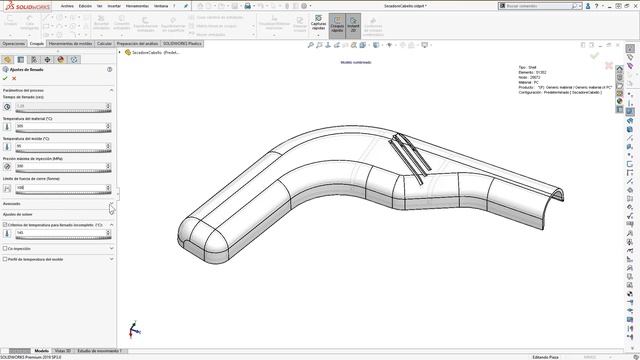Viewport: 640px width, 360px height.
Task: Click user login icon in title bar
Action: [x=588, y=6]
